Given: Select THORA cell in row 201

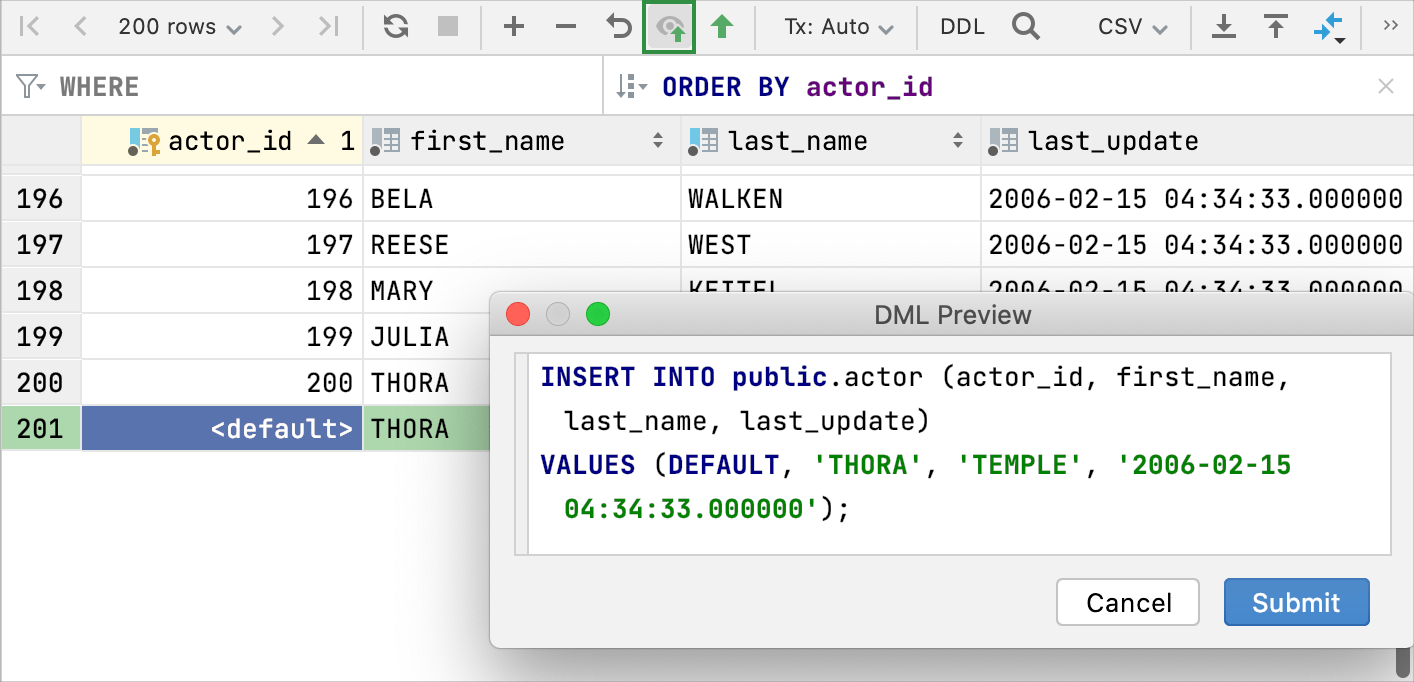Looking at the screenshot, I should tap(427, 429).
